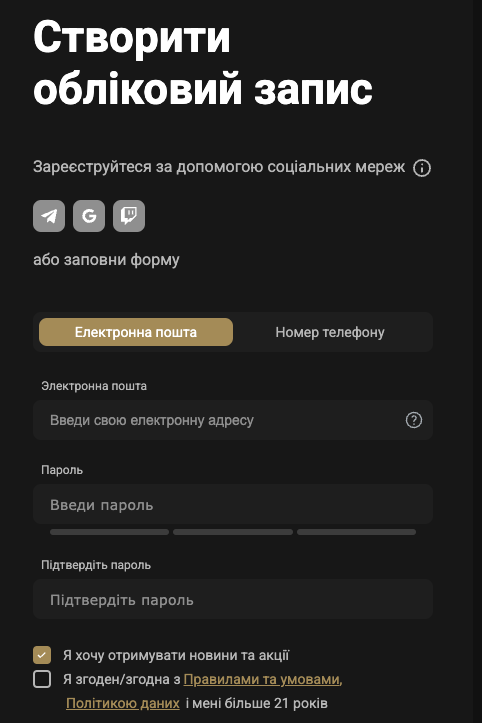Tick the terms agreement checkbox
This screenshot has height=723, width=482.
click(x=42, y=679)
